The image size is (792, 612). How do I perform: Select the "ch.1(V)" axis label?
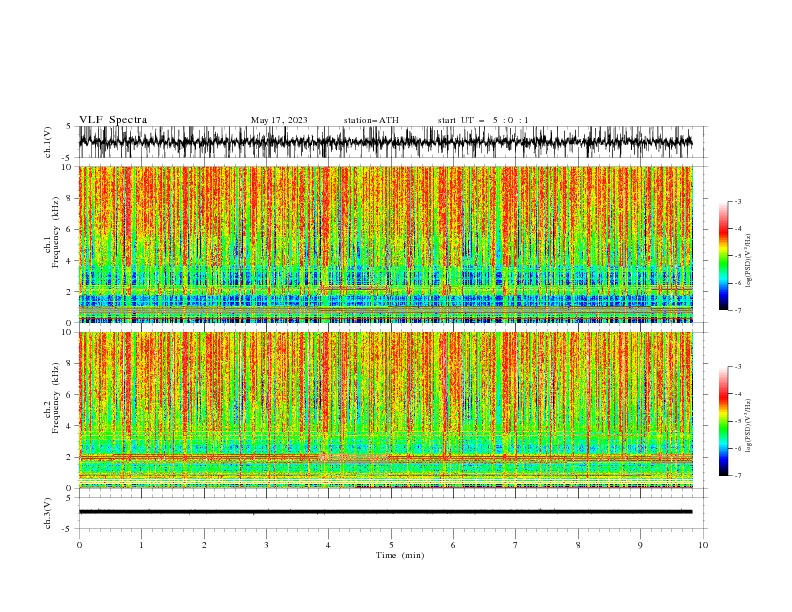pyautogui.click(x=48, y=142)
